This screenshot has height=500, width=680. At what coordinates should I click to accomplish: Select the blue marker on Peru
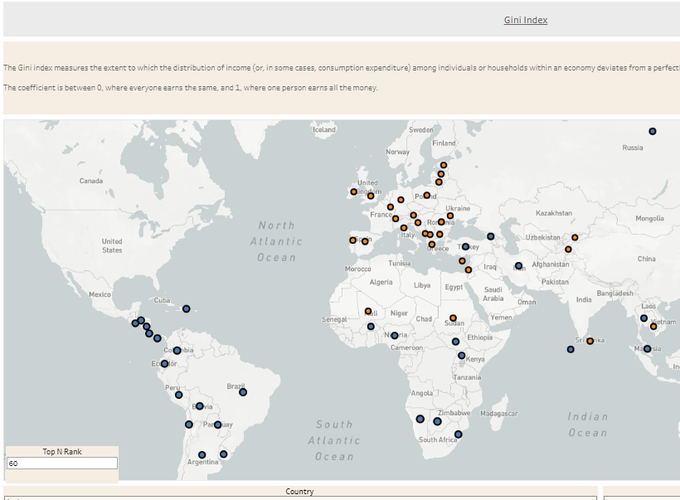[x=179, y=395]
